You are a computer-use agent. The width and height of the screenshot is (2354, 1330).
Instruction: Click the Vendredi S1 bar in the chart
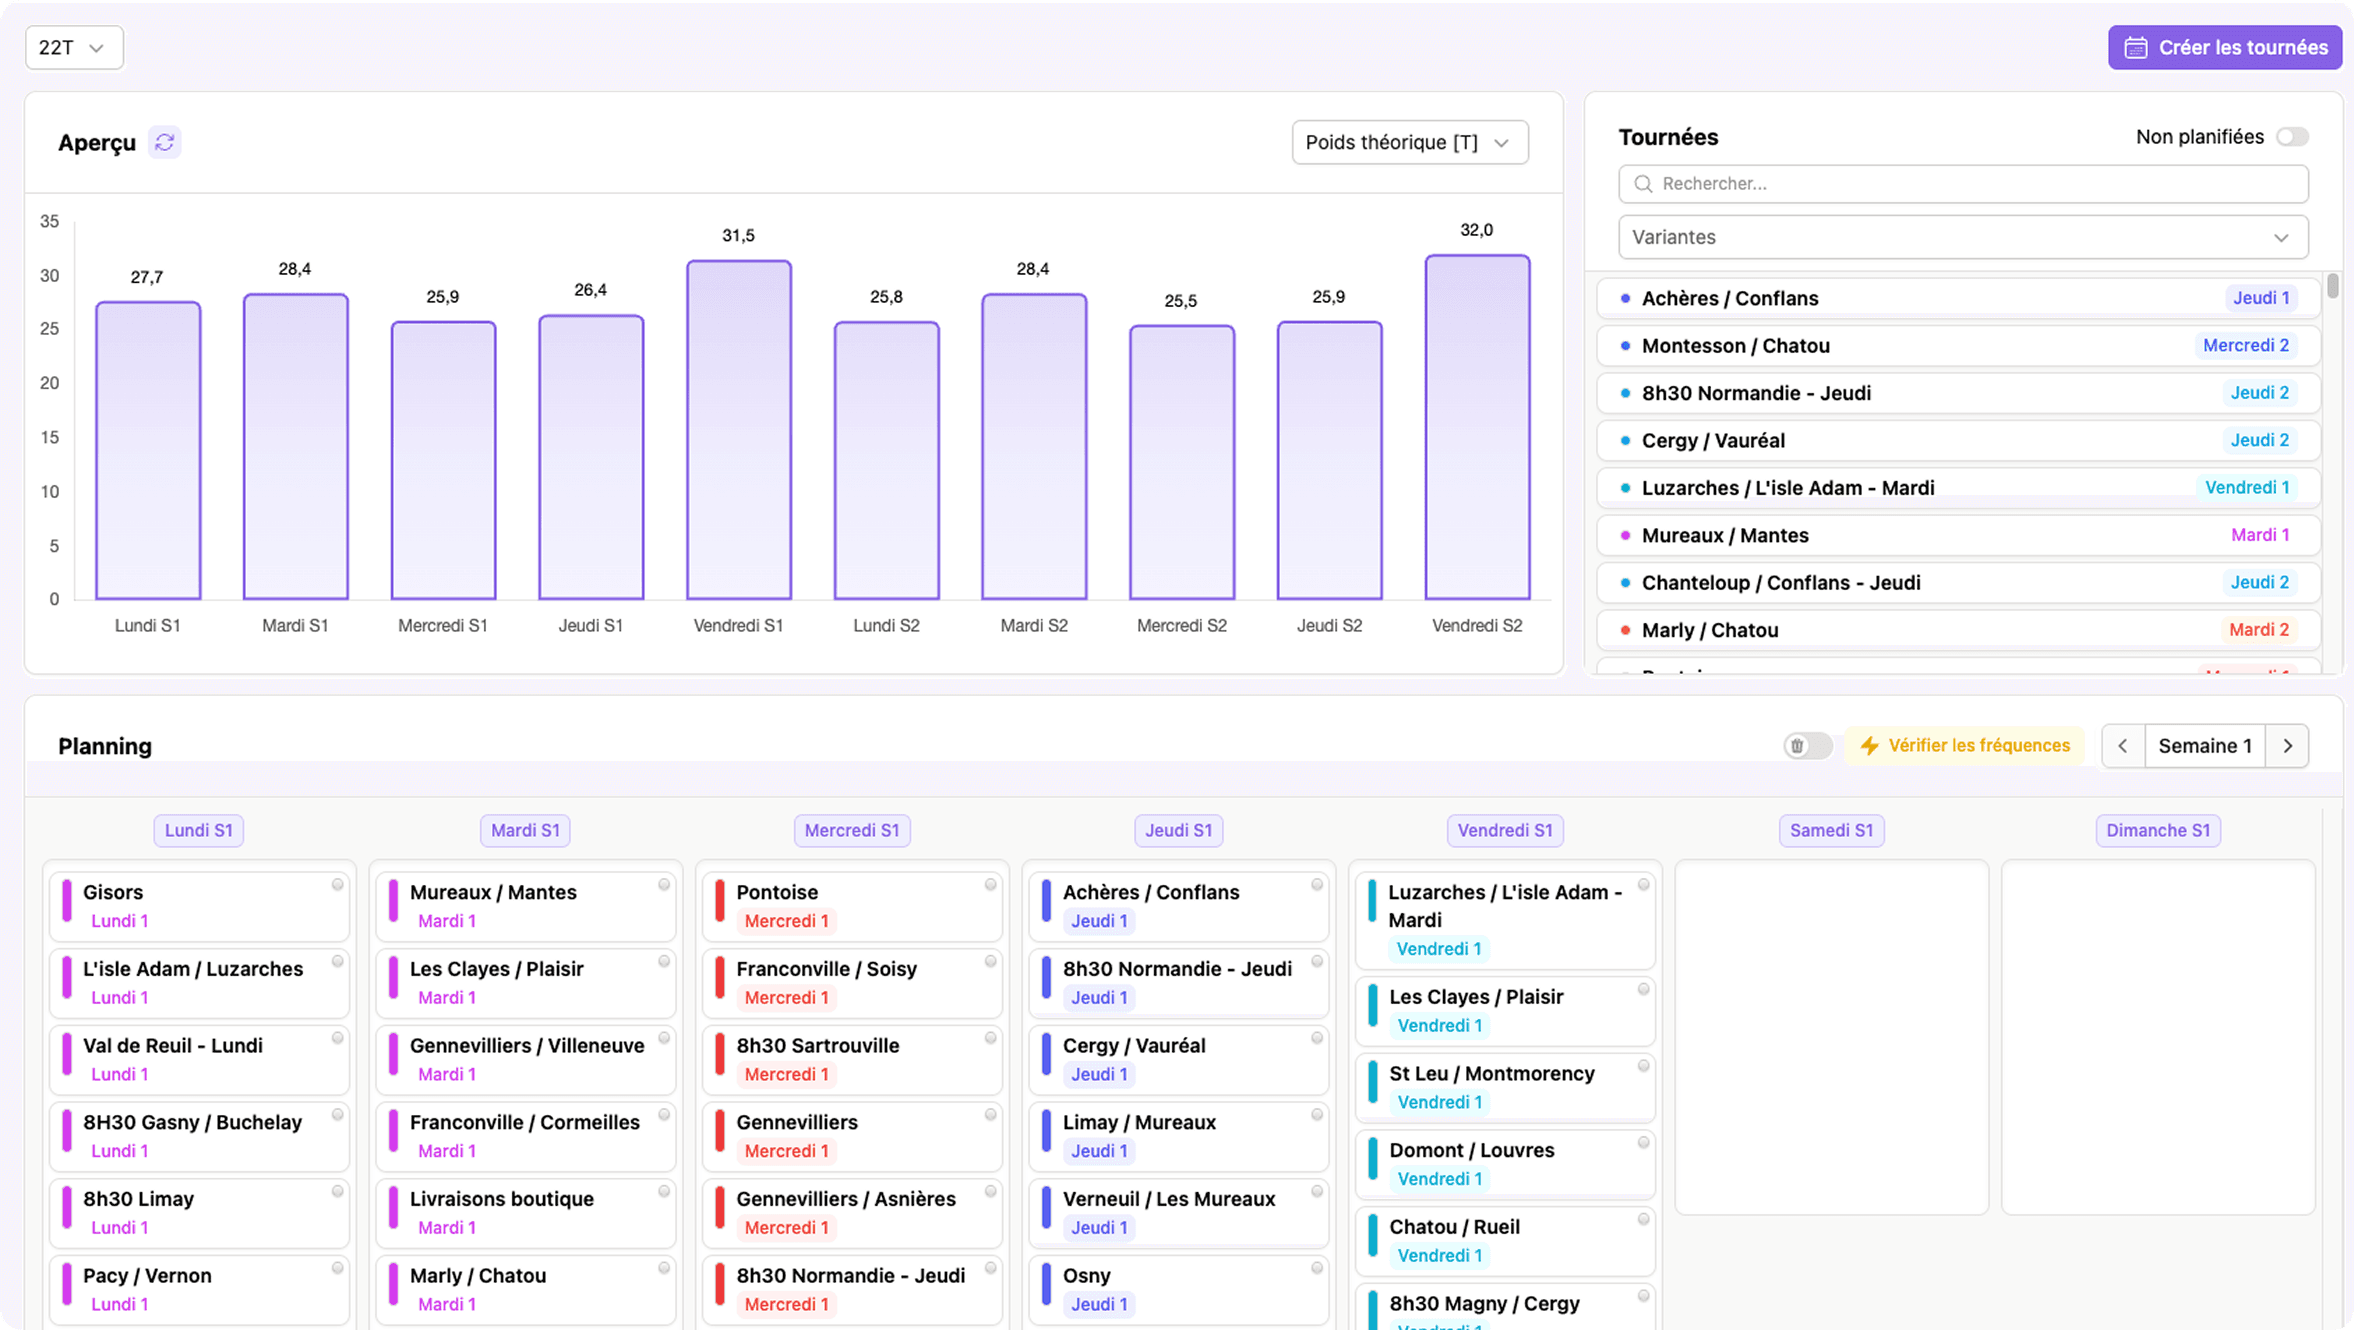[739, 431]
